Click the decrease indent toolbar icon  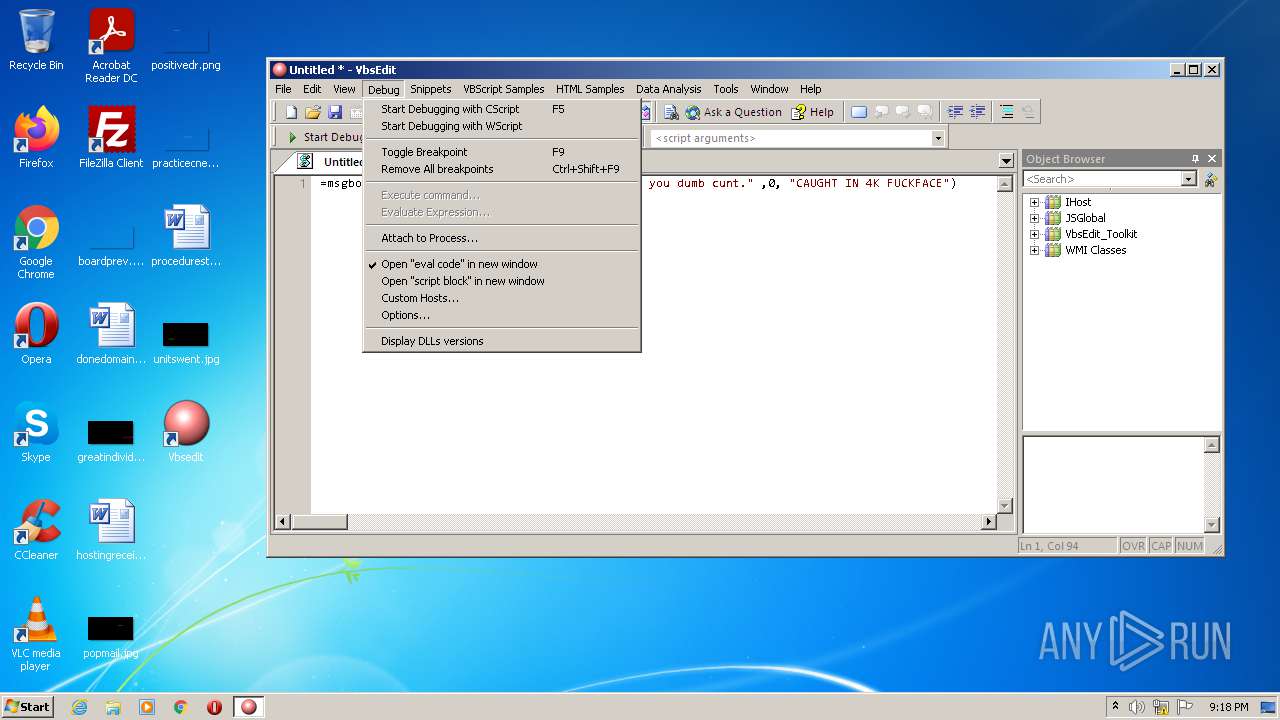[955, 112]
